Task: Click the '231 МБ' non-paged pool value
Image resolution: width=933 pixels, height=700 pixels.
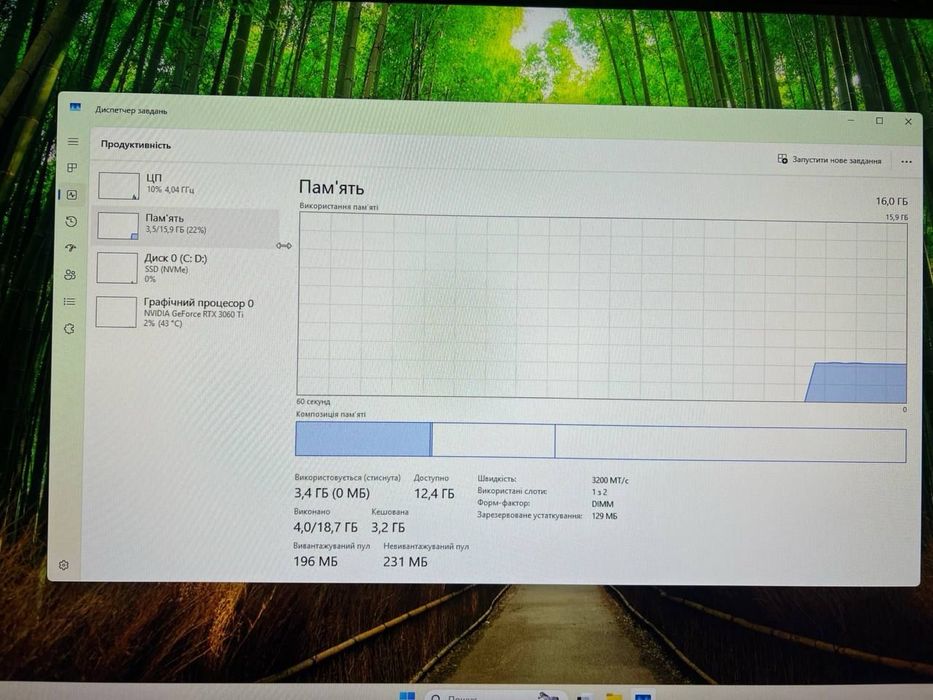Action: click(x=405, y=561)
